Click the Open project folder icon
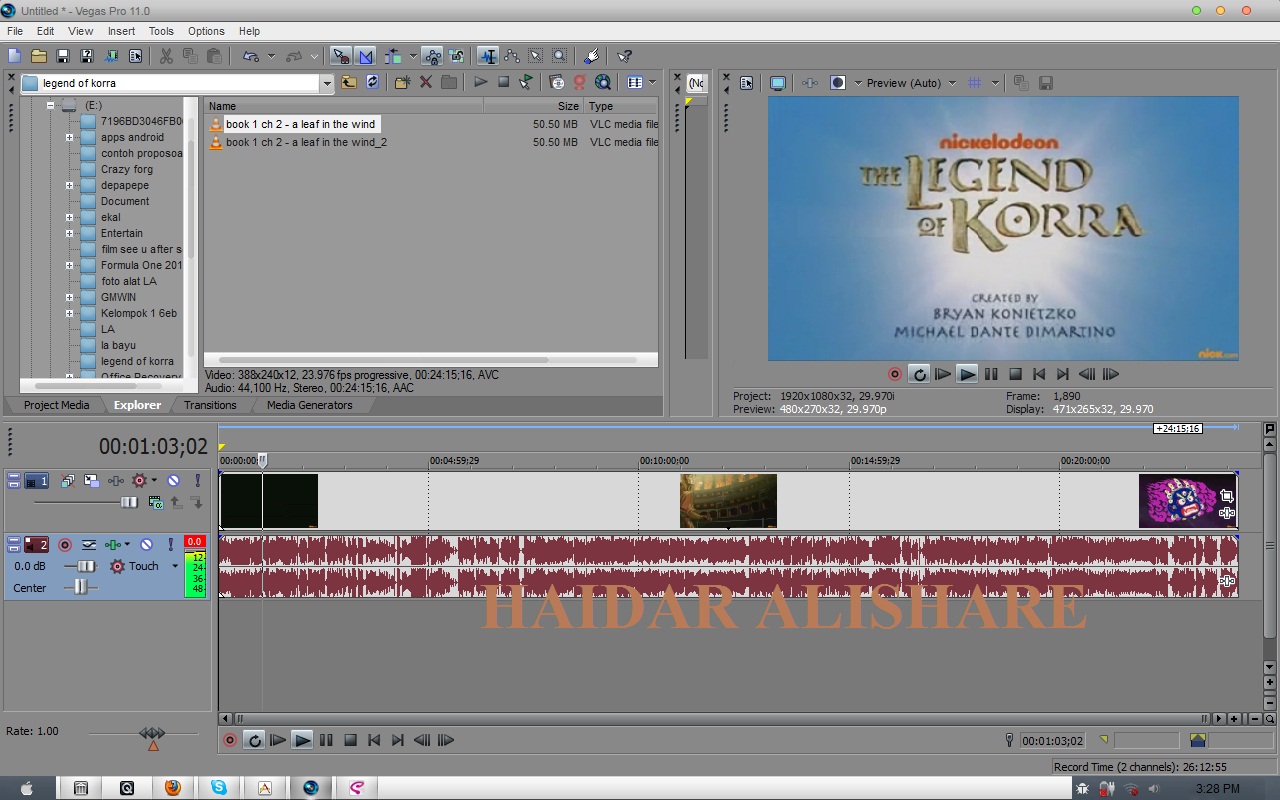Viewport: 1280px width, 800px height. [38, 56]
